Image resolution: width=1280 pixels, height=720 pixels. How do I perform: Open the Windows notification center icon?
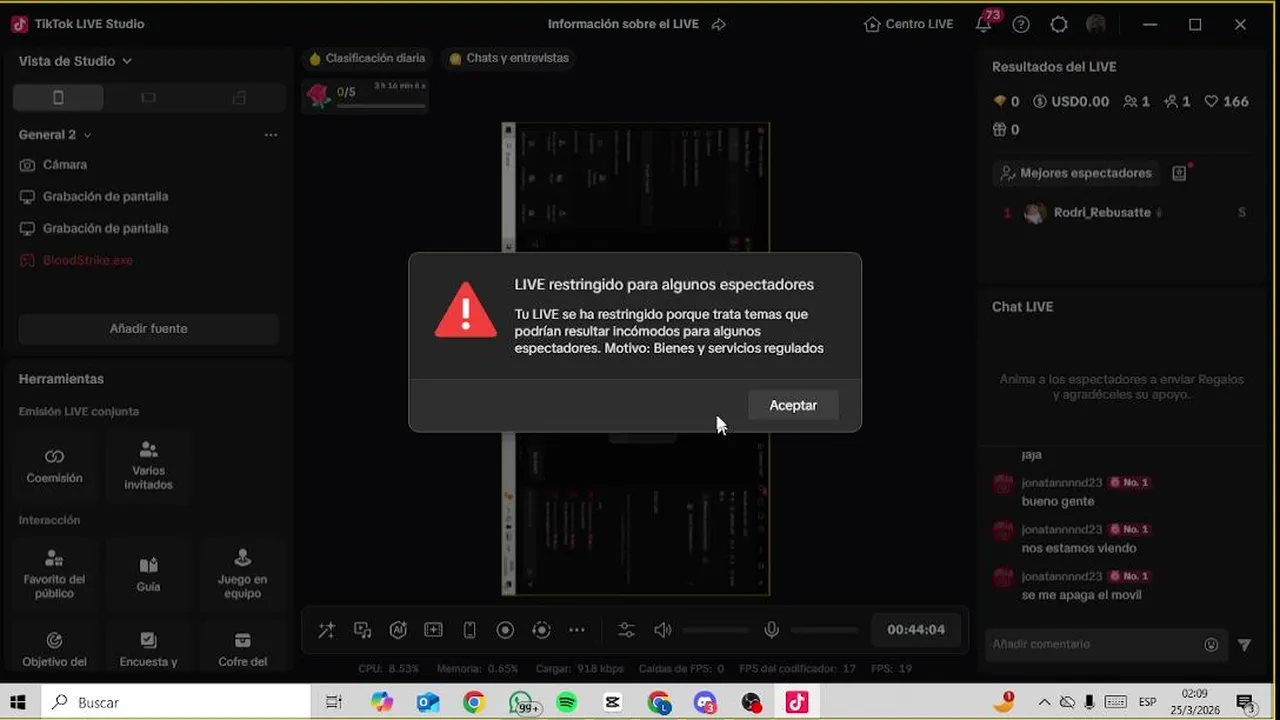1245,703
